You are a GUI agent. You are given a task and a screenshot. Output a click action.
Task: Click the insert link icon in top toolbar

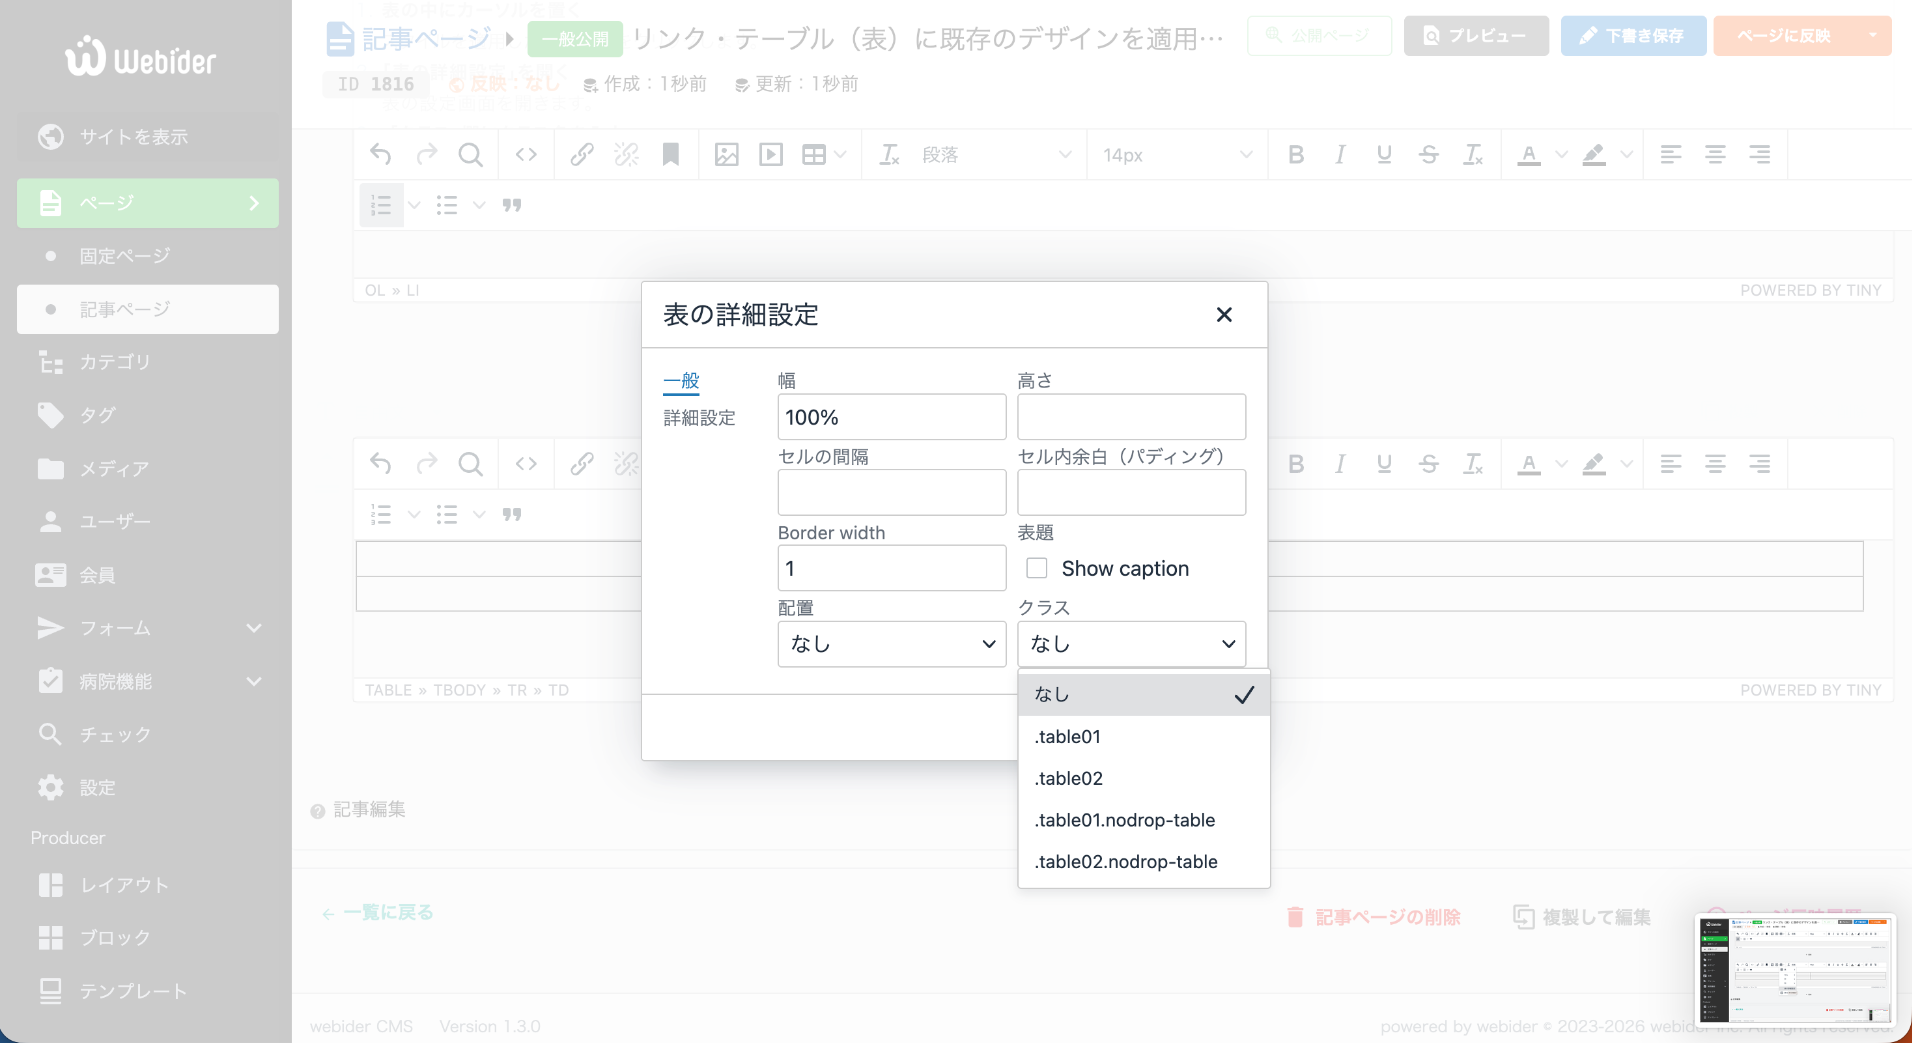(582, 155)
